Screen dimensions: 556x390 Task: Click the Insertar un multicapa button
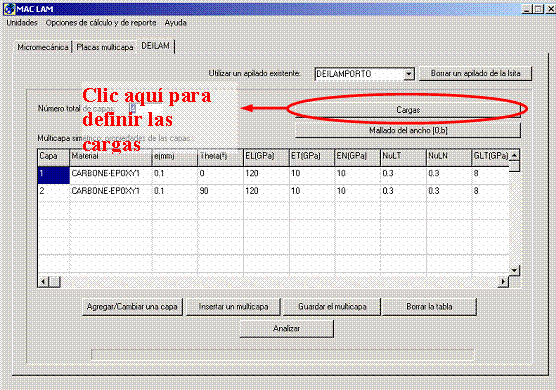click(x=233, y=307)
